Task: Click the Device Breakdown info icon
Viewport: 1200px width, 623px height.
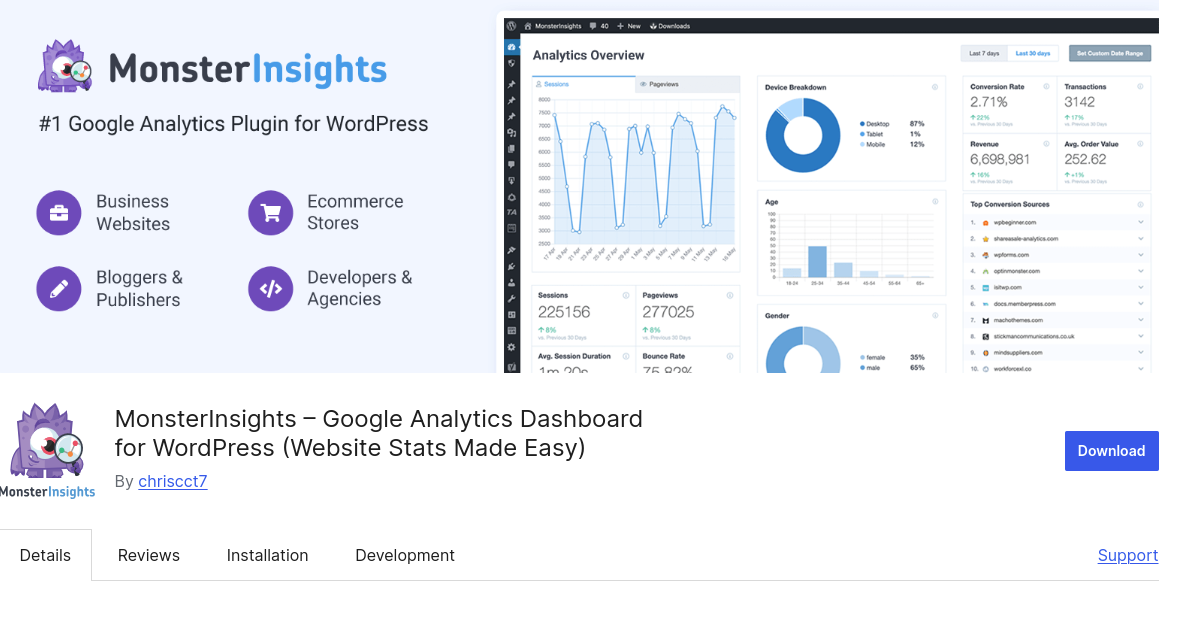Action: point(935,87)
